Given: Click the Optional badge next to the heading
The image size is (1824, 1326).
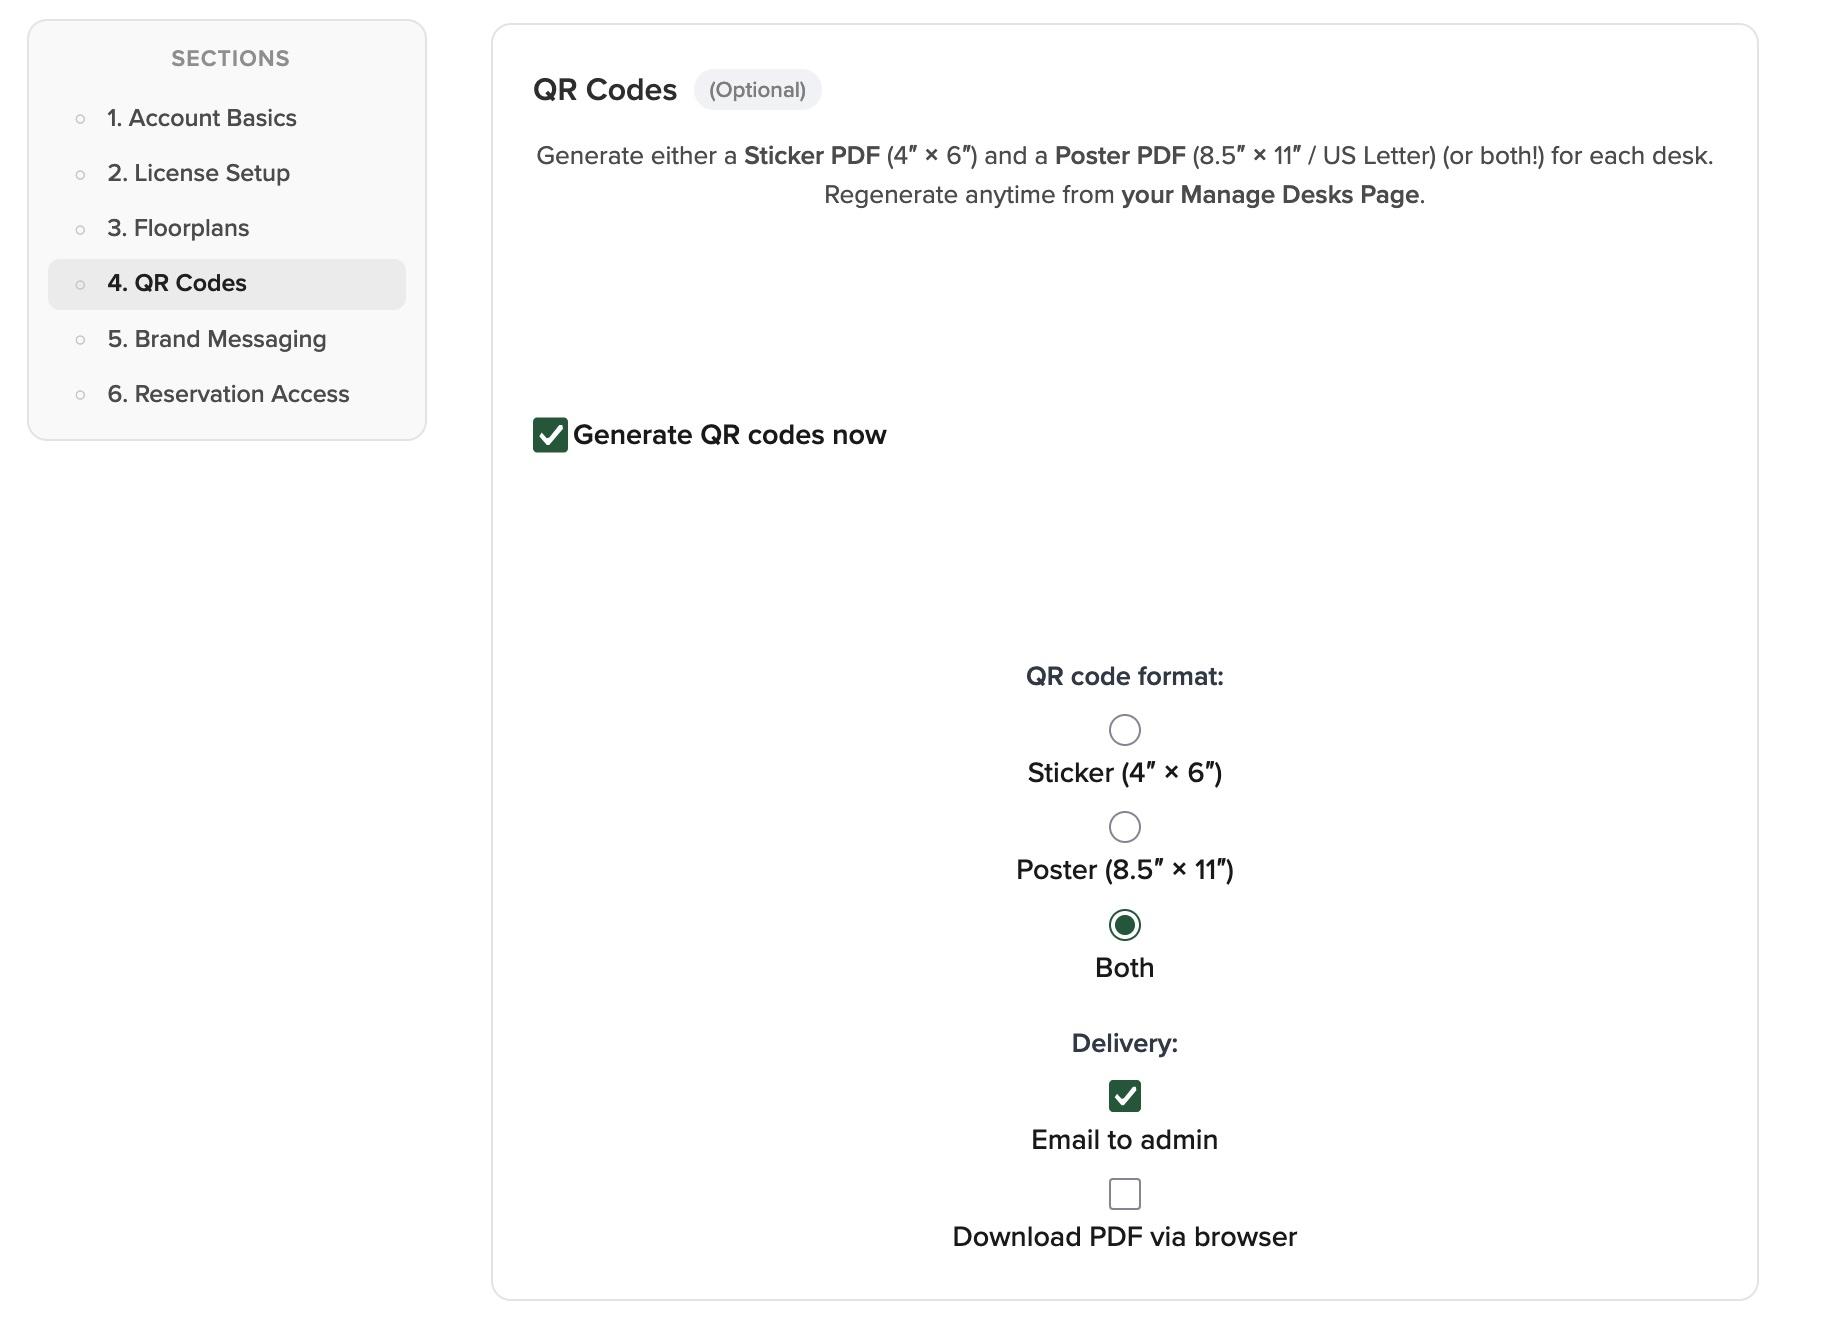Looking at the screenshot, I should 757,90.
